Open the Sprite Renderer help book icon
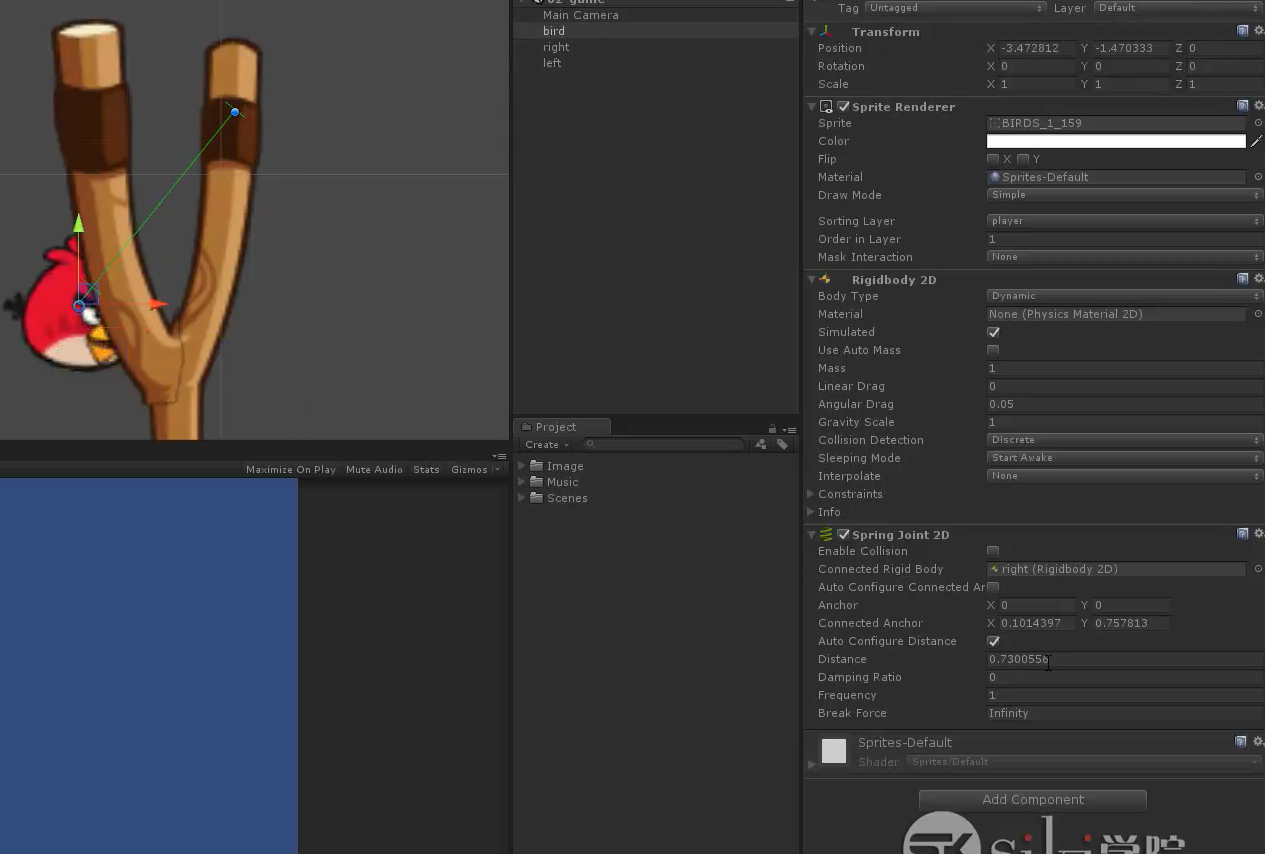The height and width of the screenshot is (854, 1265). coord(1242,106)
